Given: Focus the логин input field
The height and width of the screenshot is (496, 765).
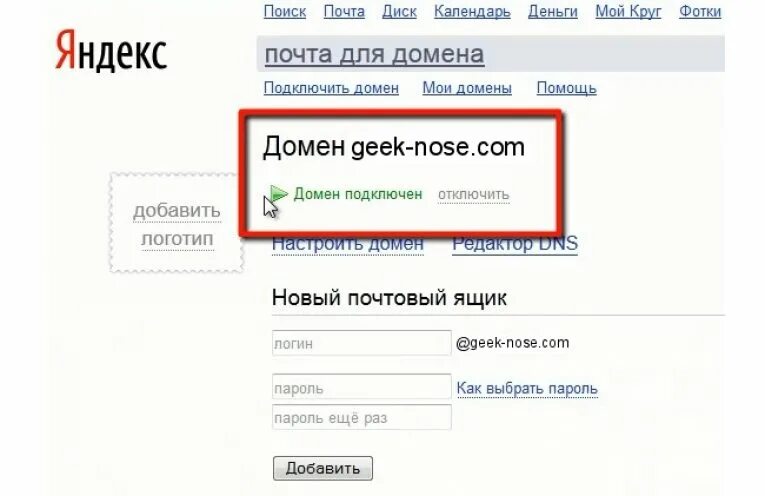Looking at the screenshot, I should click(x=362, y=343).
